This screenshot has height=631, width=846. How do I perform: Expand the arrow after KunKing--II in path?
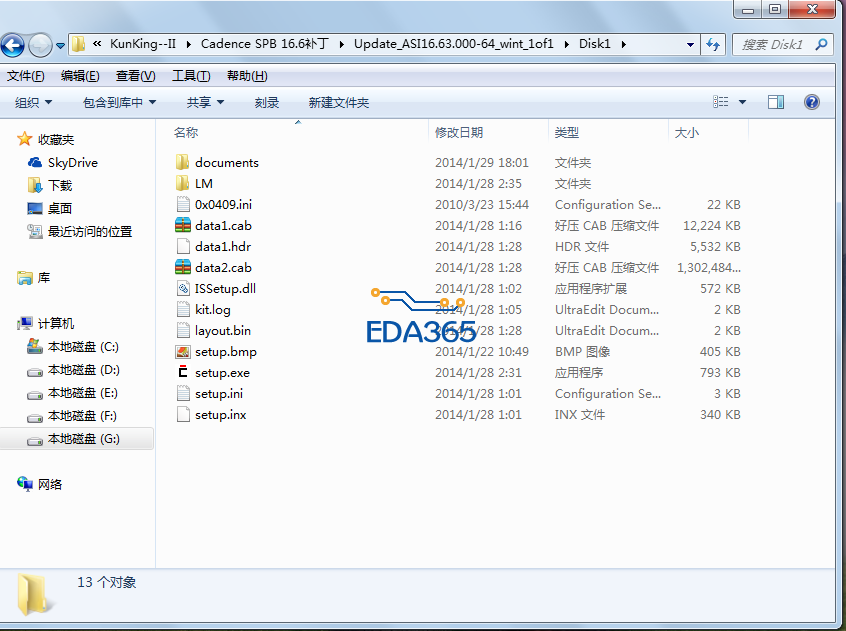click(x=188, y=45)
